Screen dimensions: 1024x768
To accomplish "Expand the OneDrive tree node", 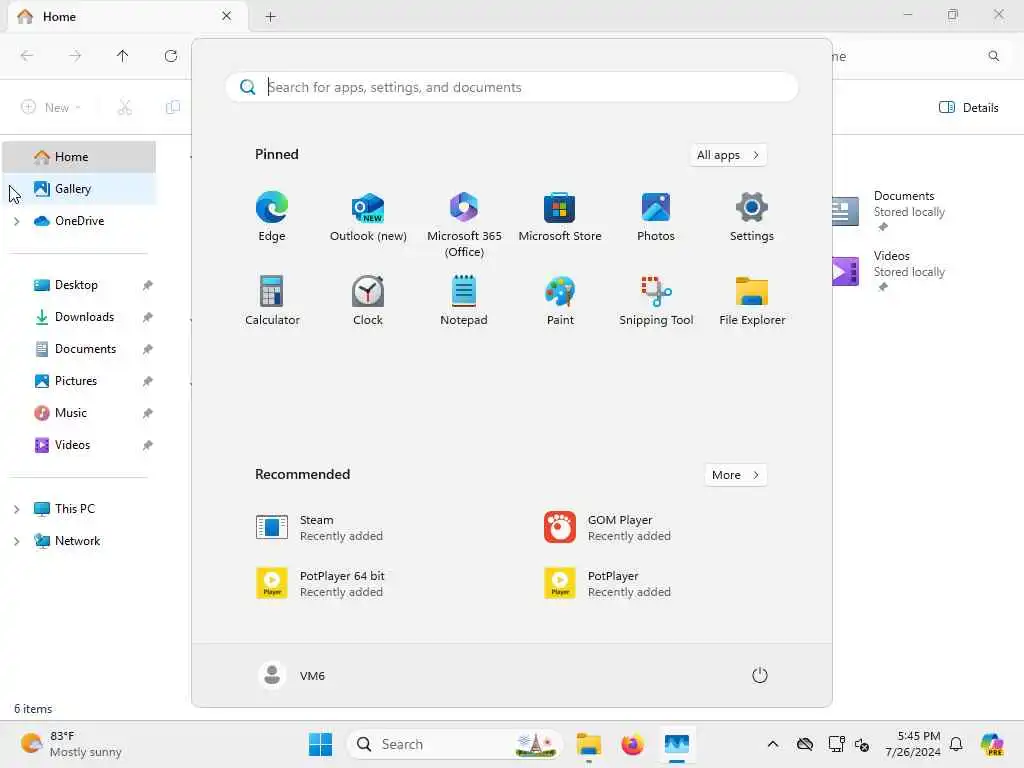I will click(16, 221).
